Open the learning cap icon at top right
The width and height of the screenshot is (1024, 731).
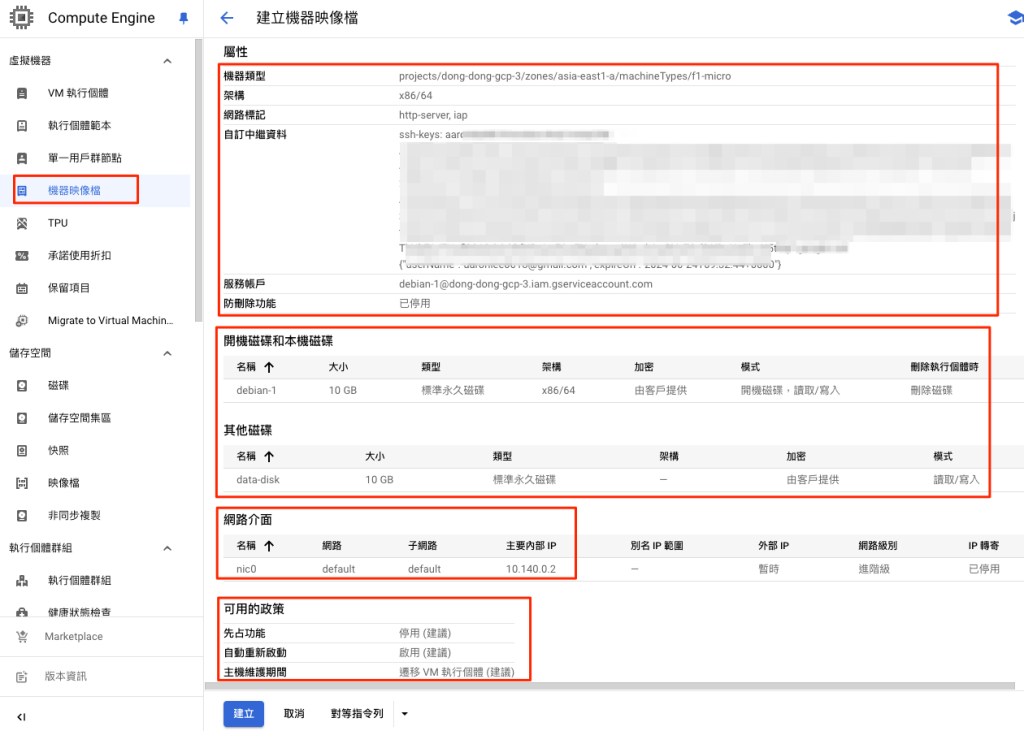(x=1016, y=18)
